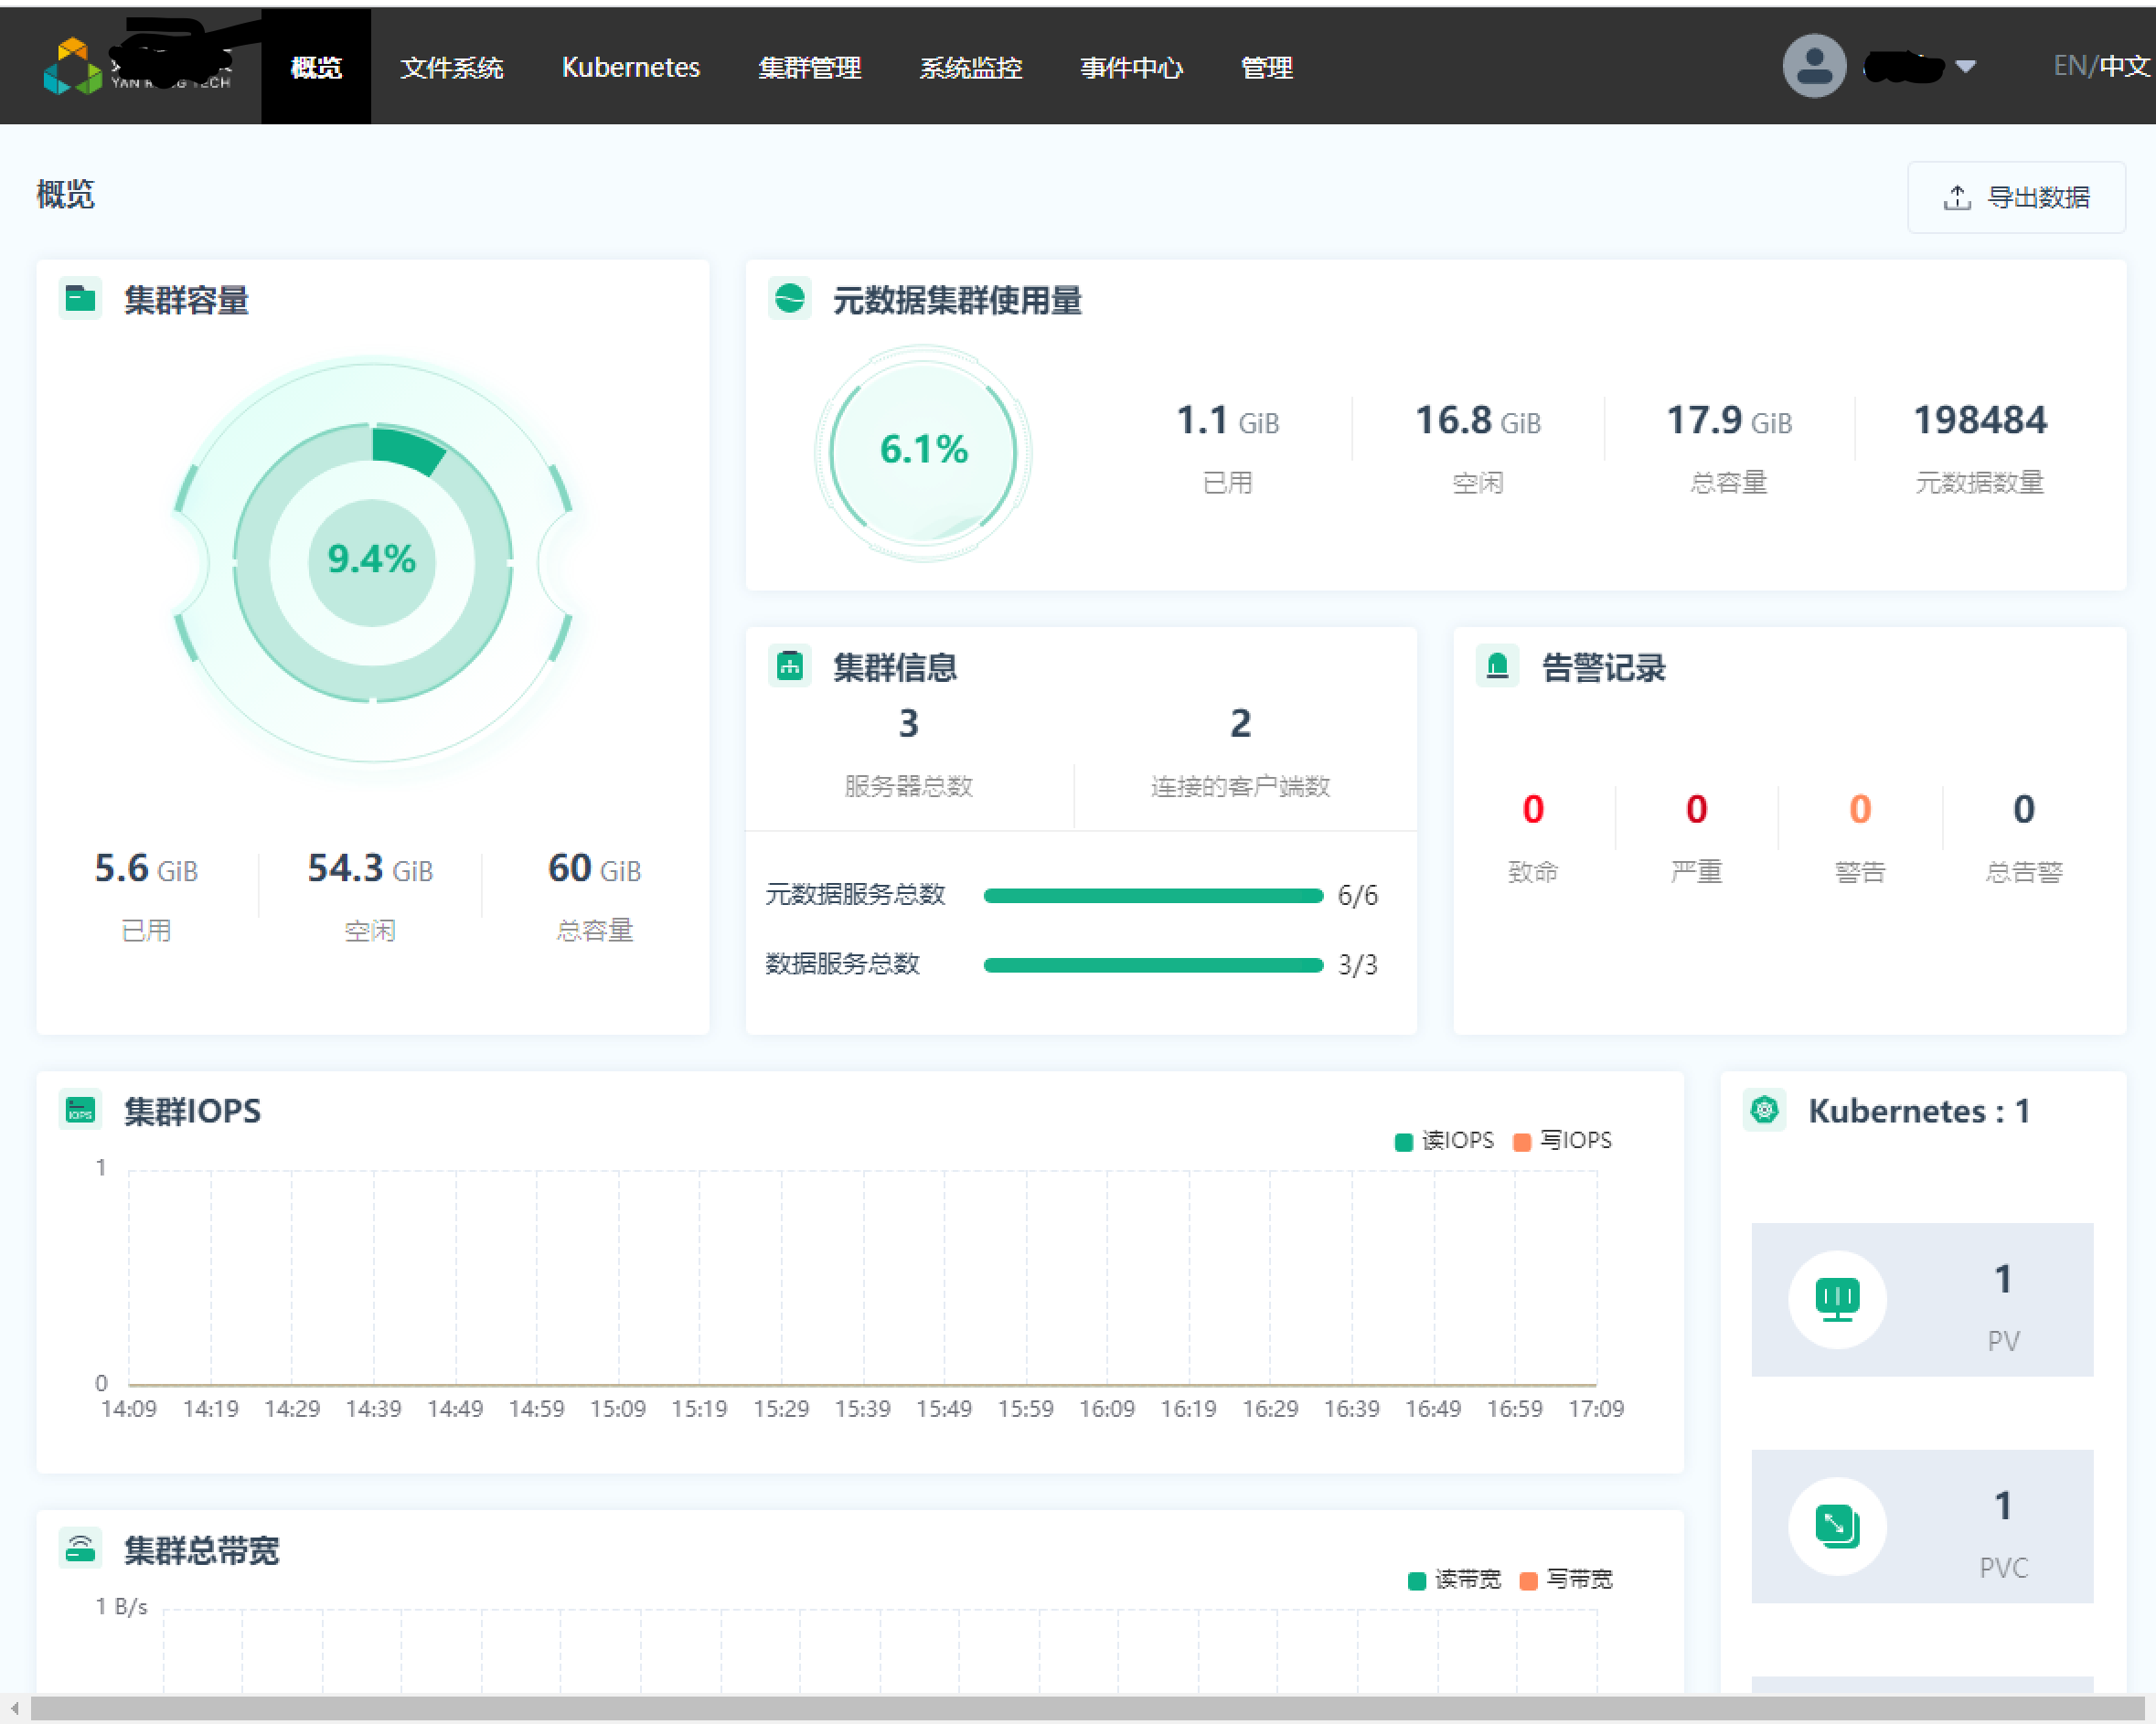Click the 严重 severe alarm count 0

click(x=1697, y=808)
